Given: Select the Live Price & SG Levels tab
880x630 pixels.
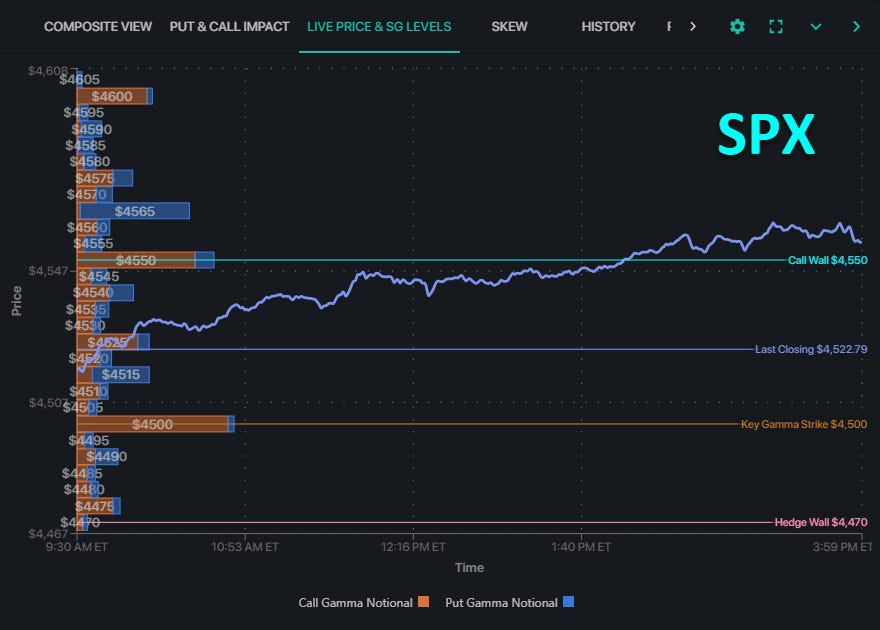Looking at the screenshot, I should click(x=379, y=27).
